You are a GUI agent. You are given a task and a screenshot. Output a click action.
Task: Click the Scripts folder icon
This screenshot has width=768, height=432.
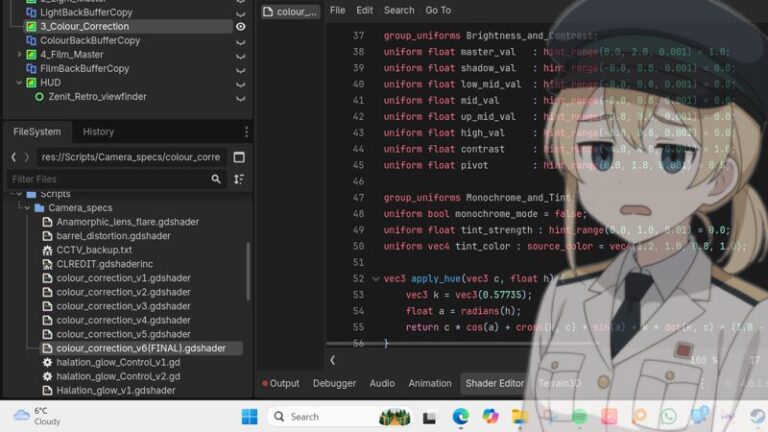pos(31,194)
